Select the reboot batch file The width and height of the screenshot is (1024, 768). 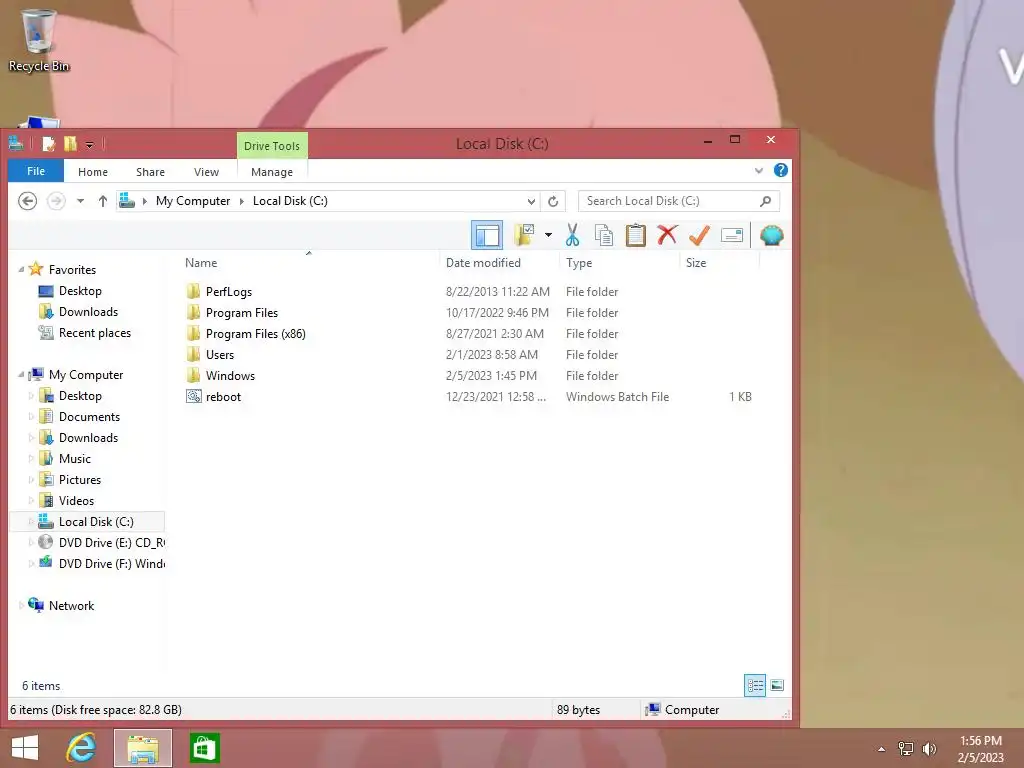223,396
